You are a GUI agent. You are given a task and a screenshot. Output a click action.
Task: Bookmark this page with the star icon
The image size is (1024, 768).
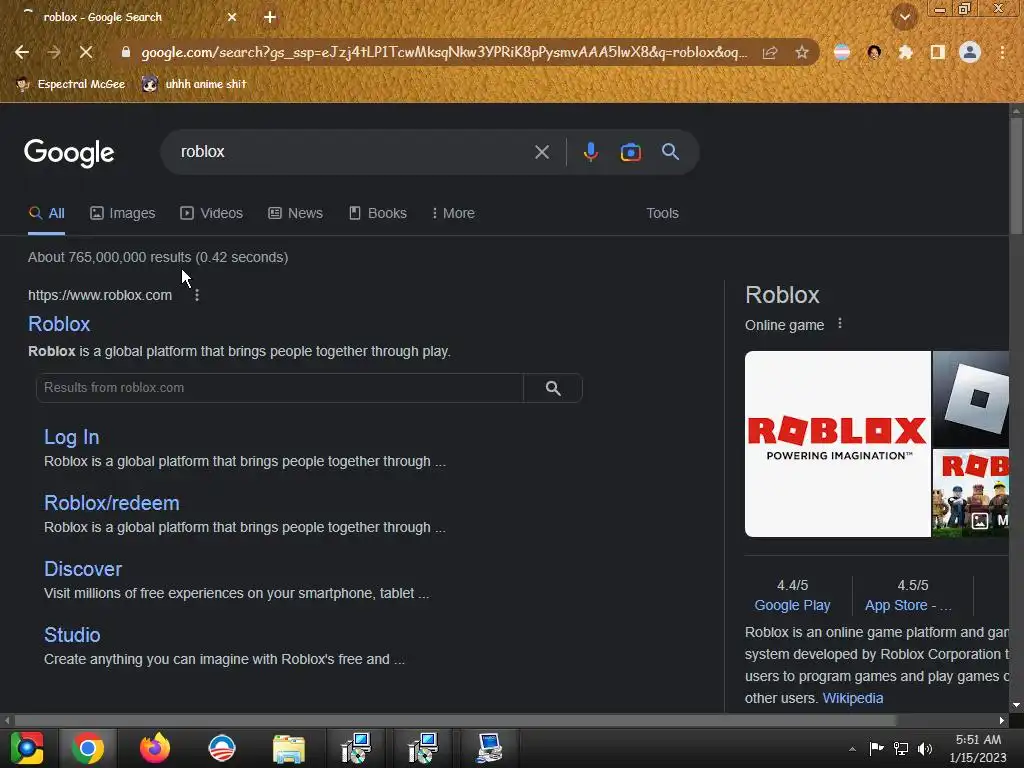pos(802,52)
